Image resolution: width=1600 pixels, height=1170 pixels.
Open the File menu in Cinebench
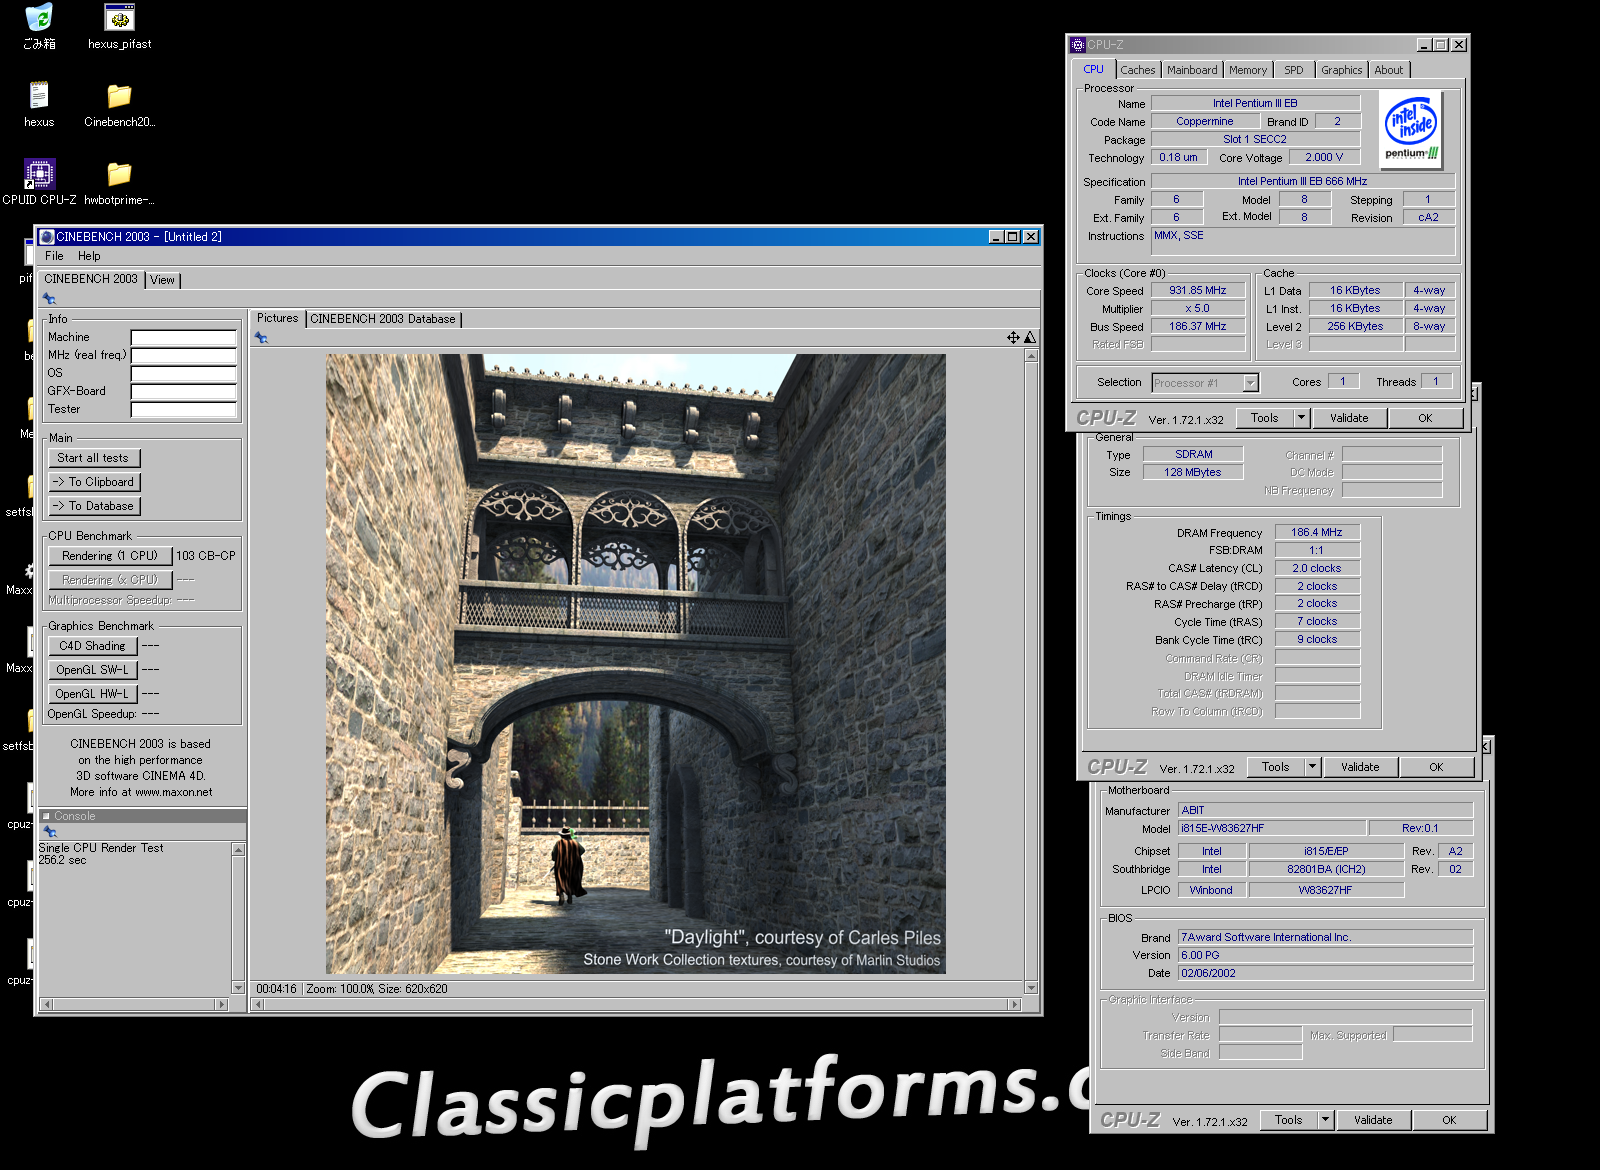(x=54, y=256)
